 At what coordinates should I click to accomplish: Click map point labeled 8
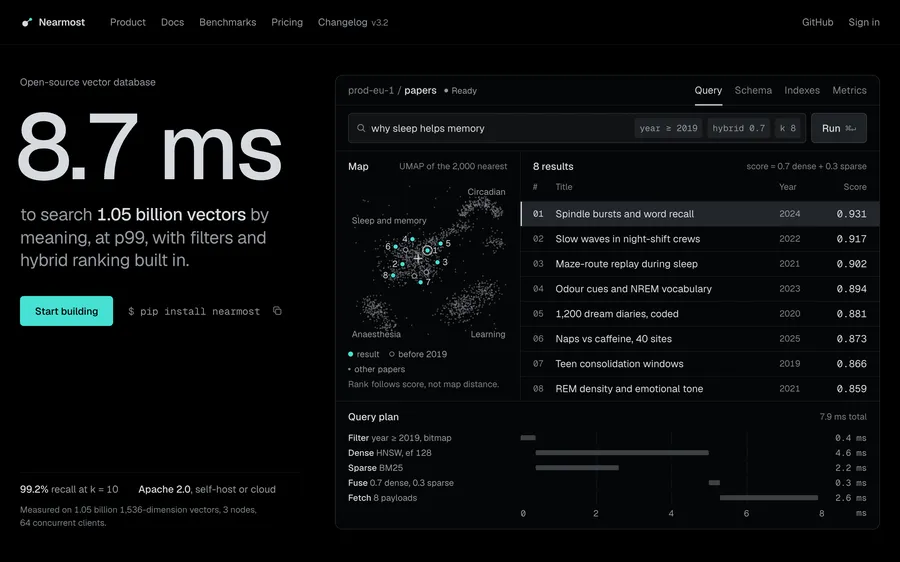point(393,276)
